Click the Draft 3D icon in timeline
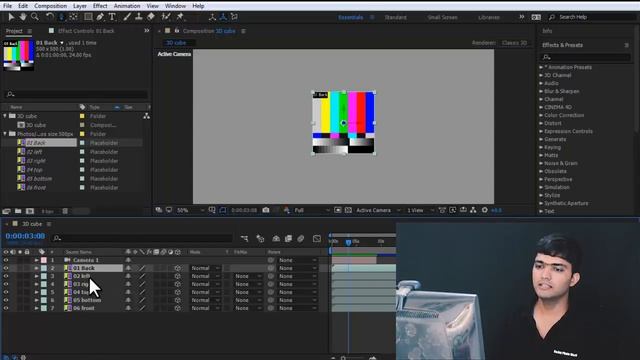This screenshot has width=640, height=360. [x=260, y=238]
